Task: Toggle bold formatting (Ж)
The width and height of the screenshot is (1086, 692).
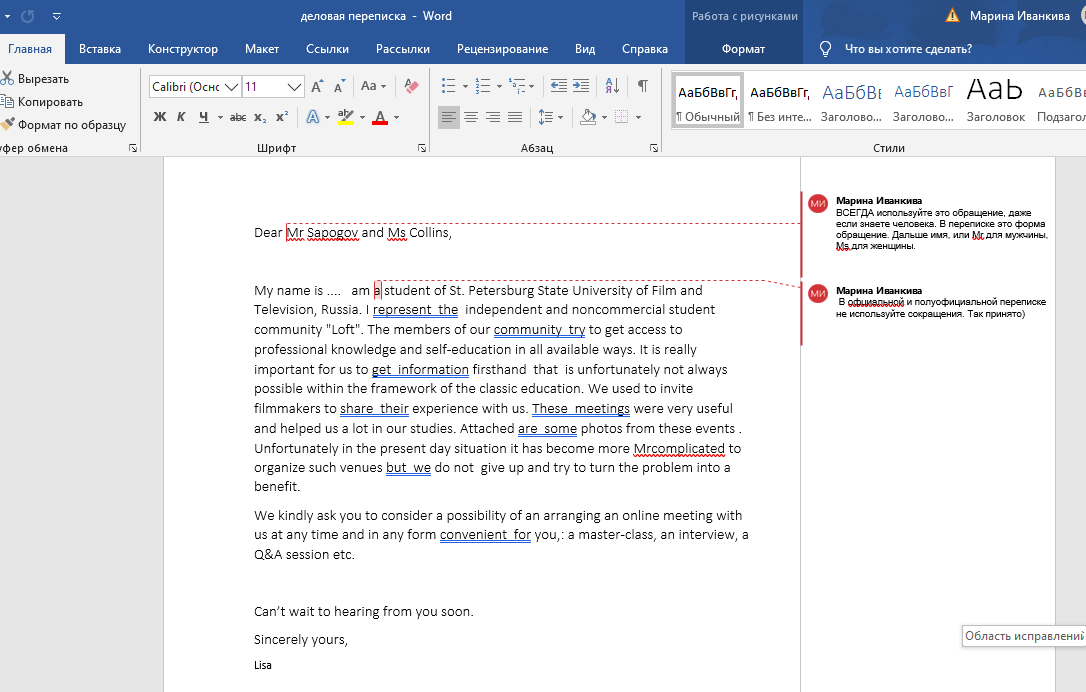Action: pyautogui.click(x=160, y=117)
